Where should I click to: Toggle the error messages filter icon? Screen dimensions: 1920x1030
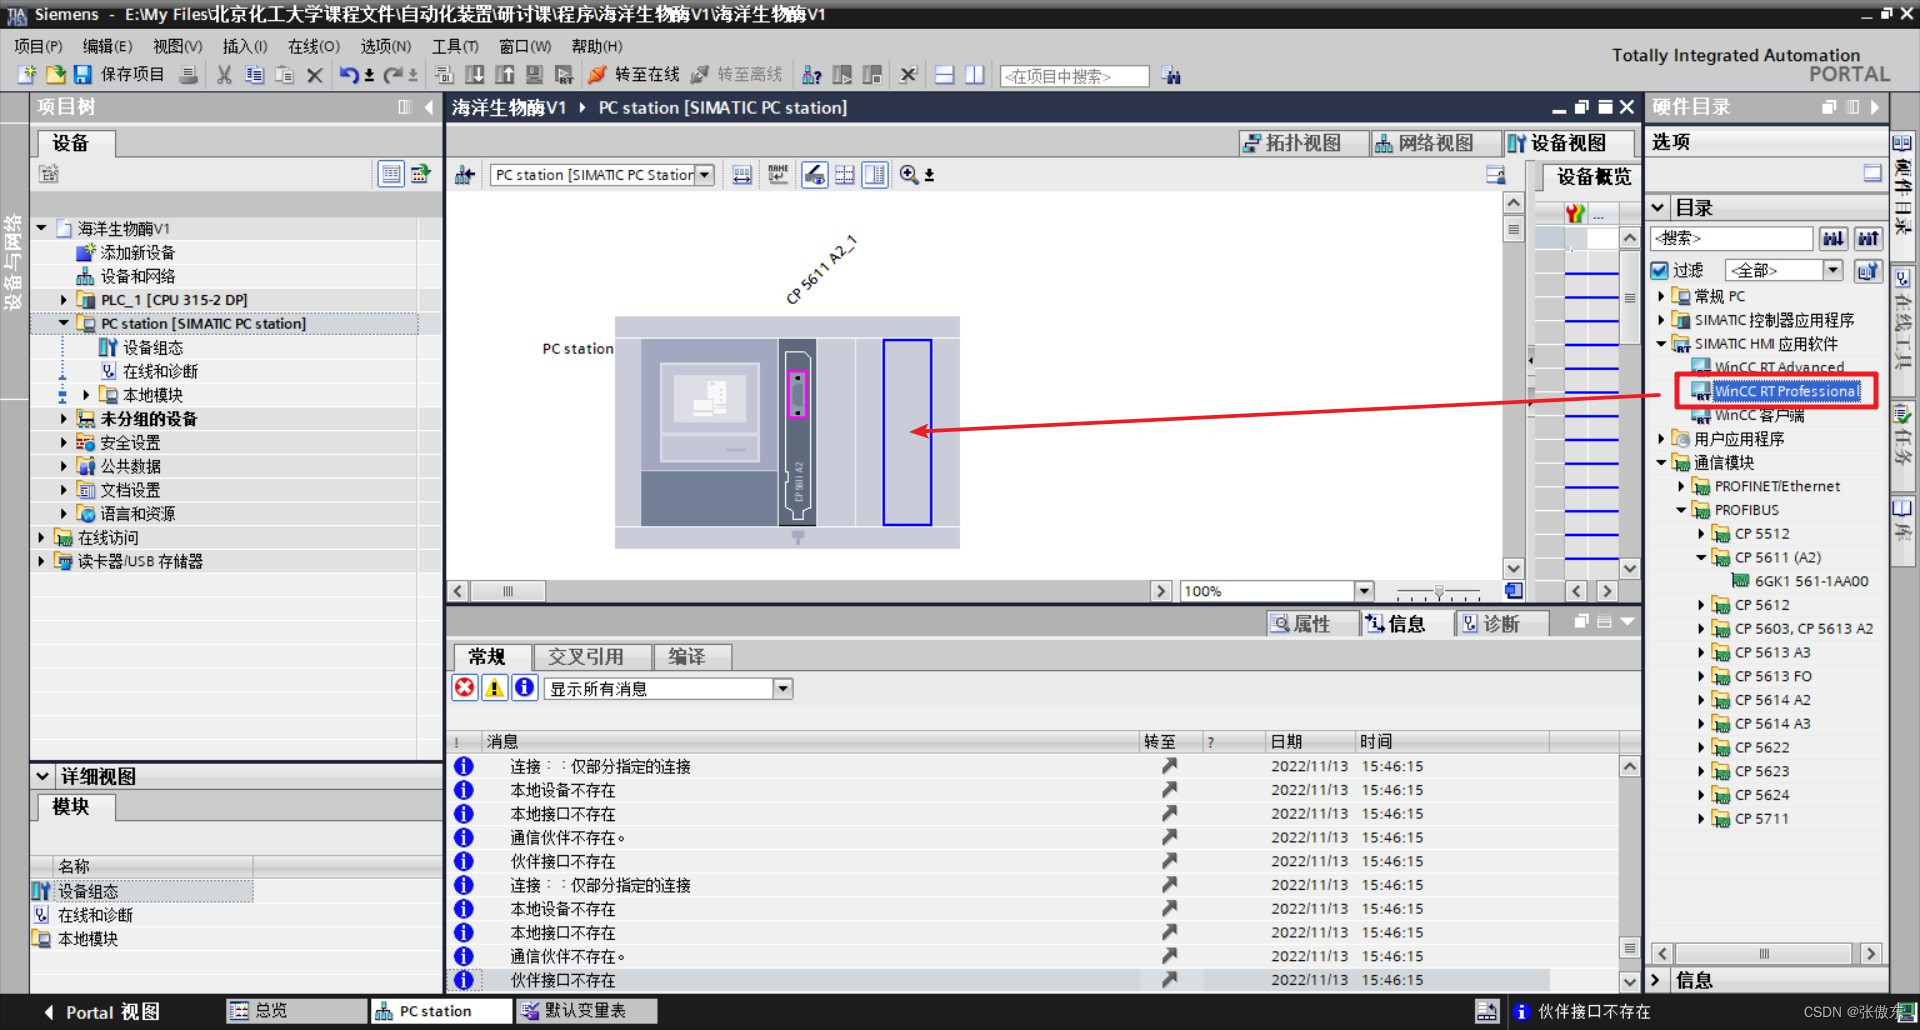tap(465, 688)
